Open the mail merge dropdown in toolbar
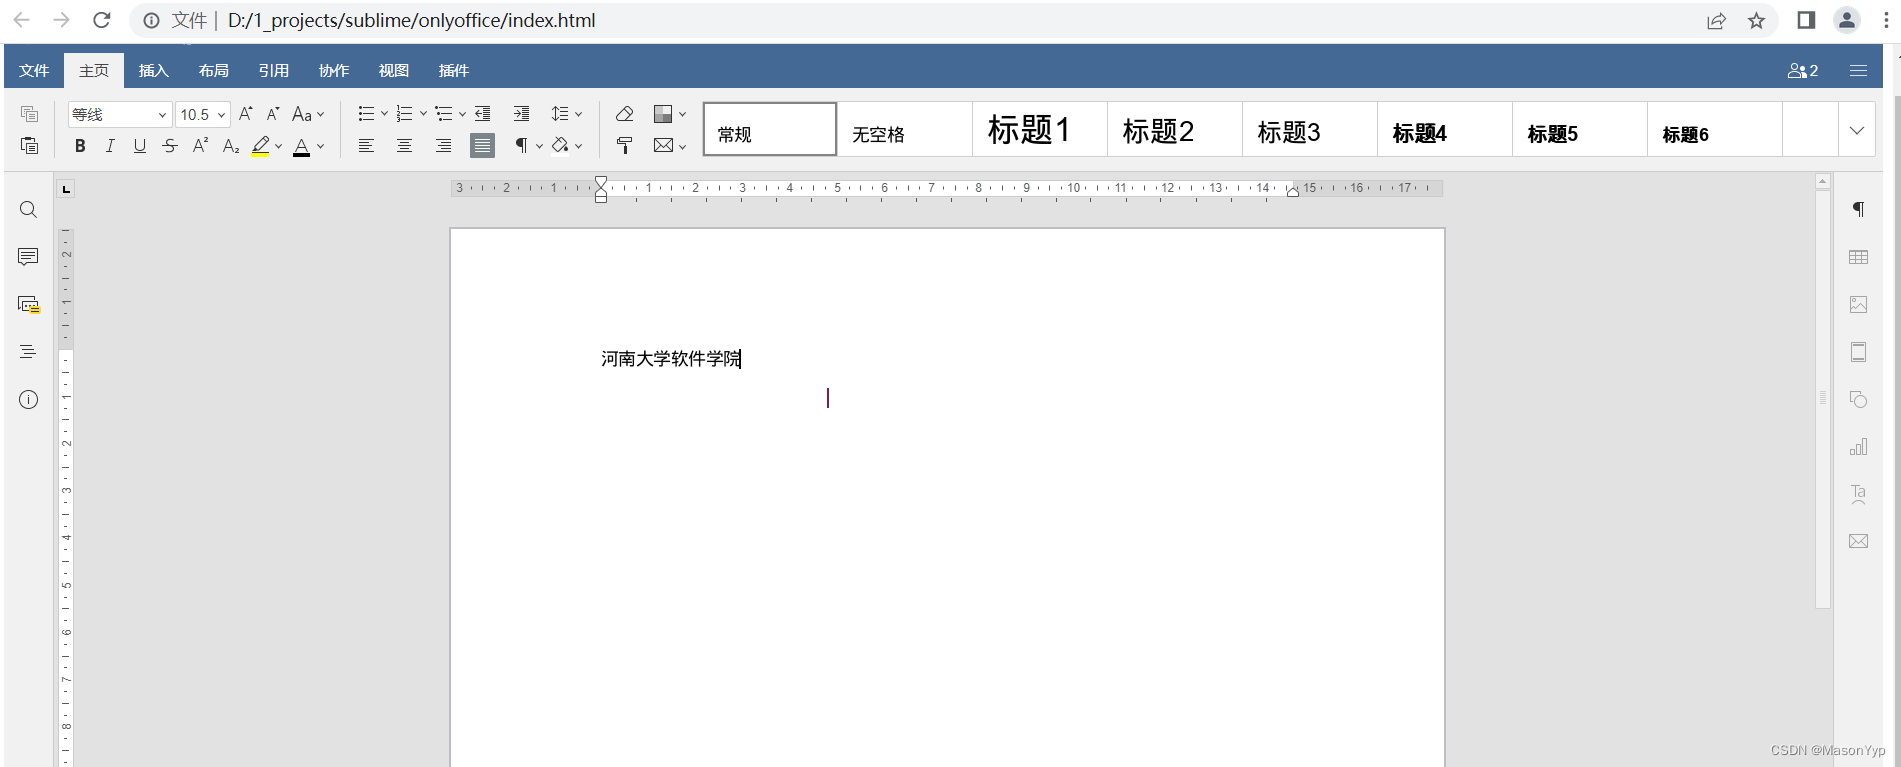1901x767 pixels. click(682, 146)
